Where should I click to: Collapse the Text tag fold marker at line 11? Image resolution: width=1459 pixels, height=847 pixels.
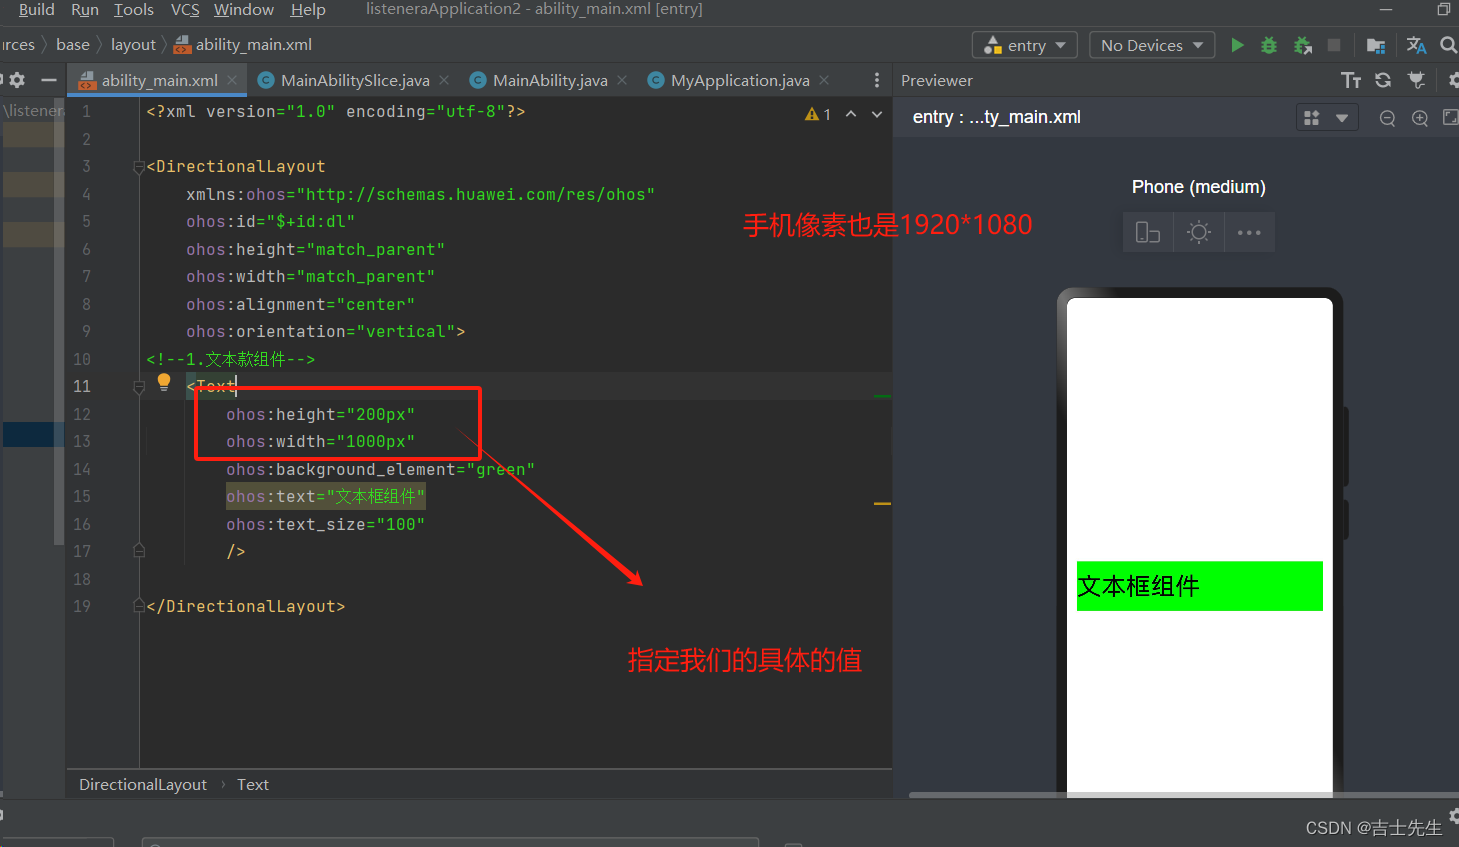[139, 387]
